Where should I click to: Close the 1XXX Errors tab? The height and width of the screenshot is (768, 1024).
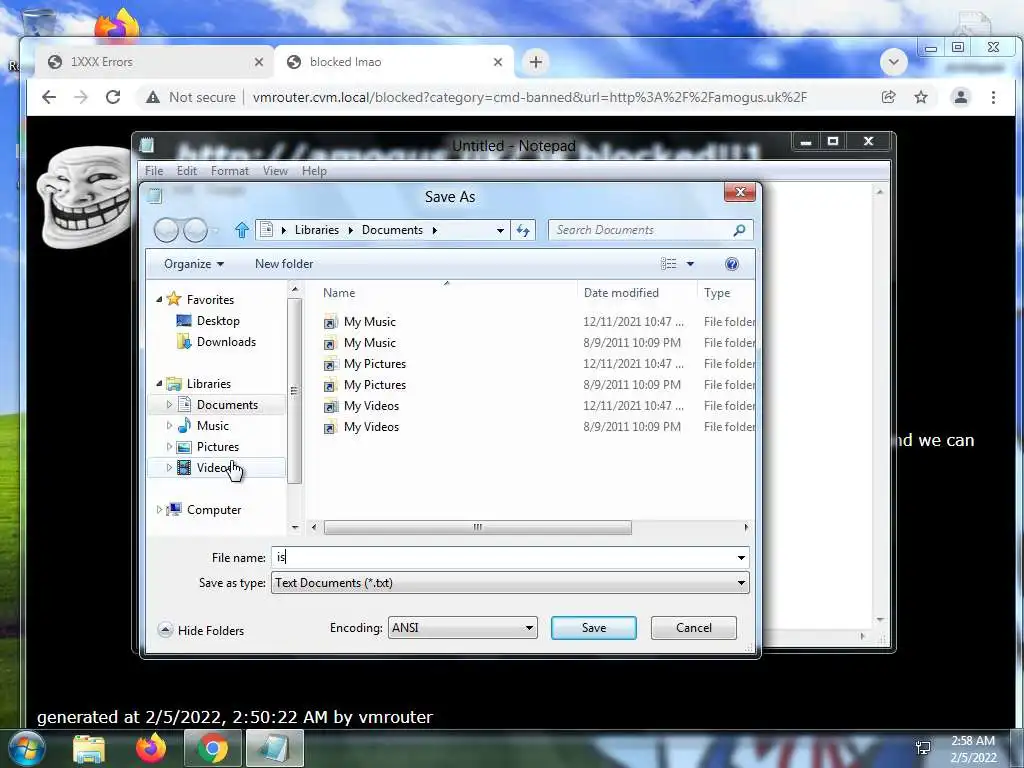[259, 62]
